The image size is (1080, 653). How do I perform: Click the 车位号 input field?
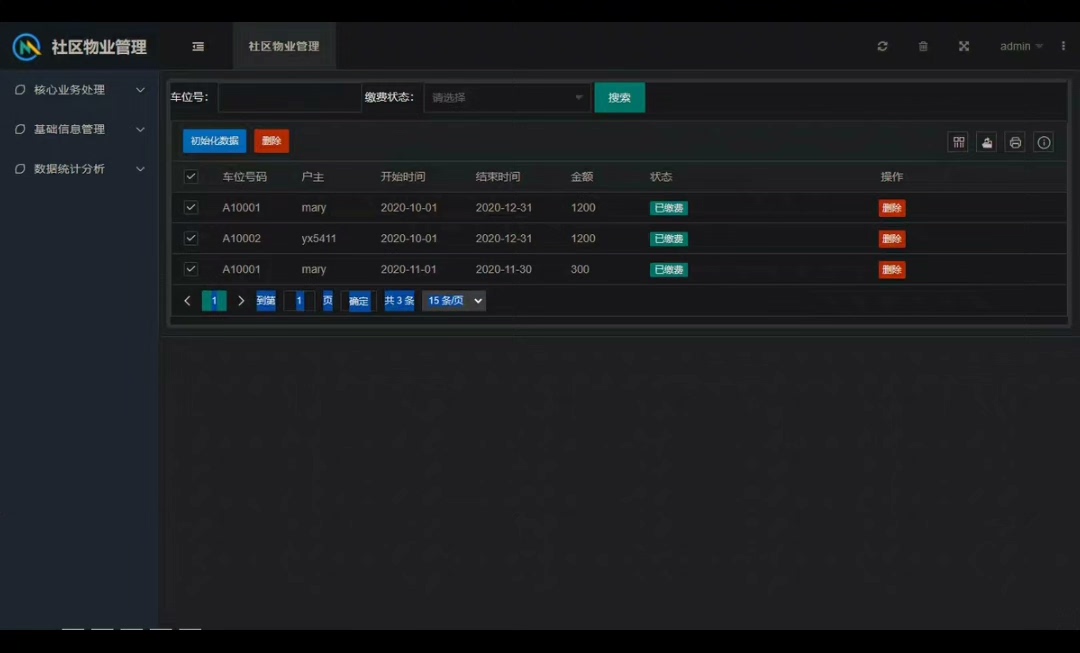[289, 97]
